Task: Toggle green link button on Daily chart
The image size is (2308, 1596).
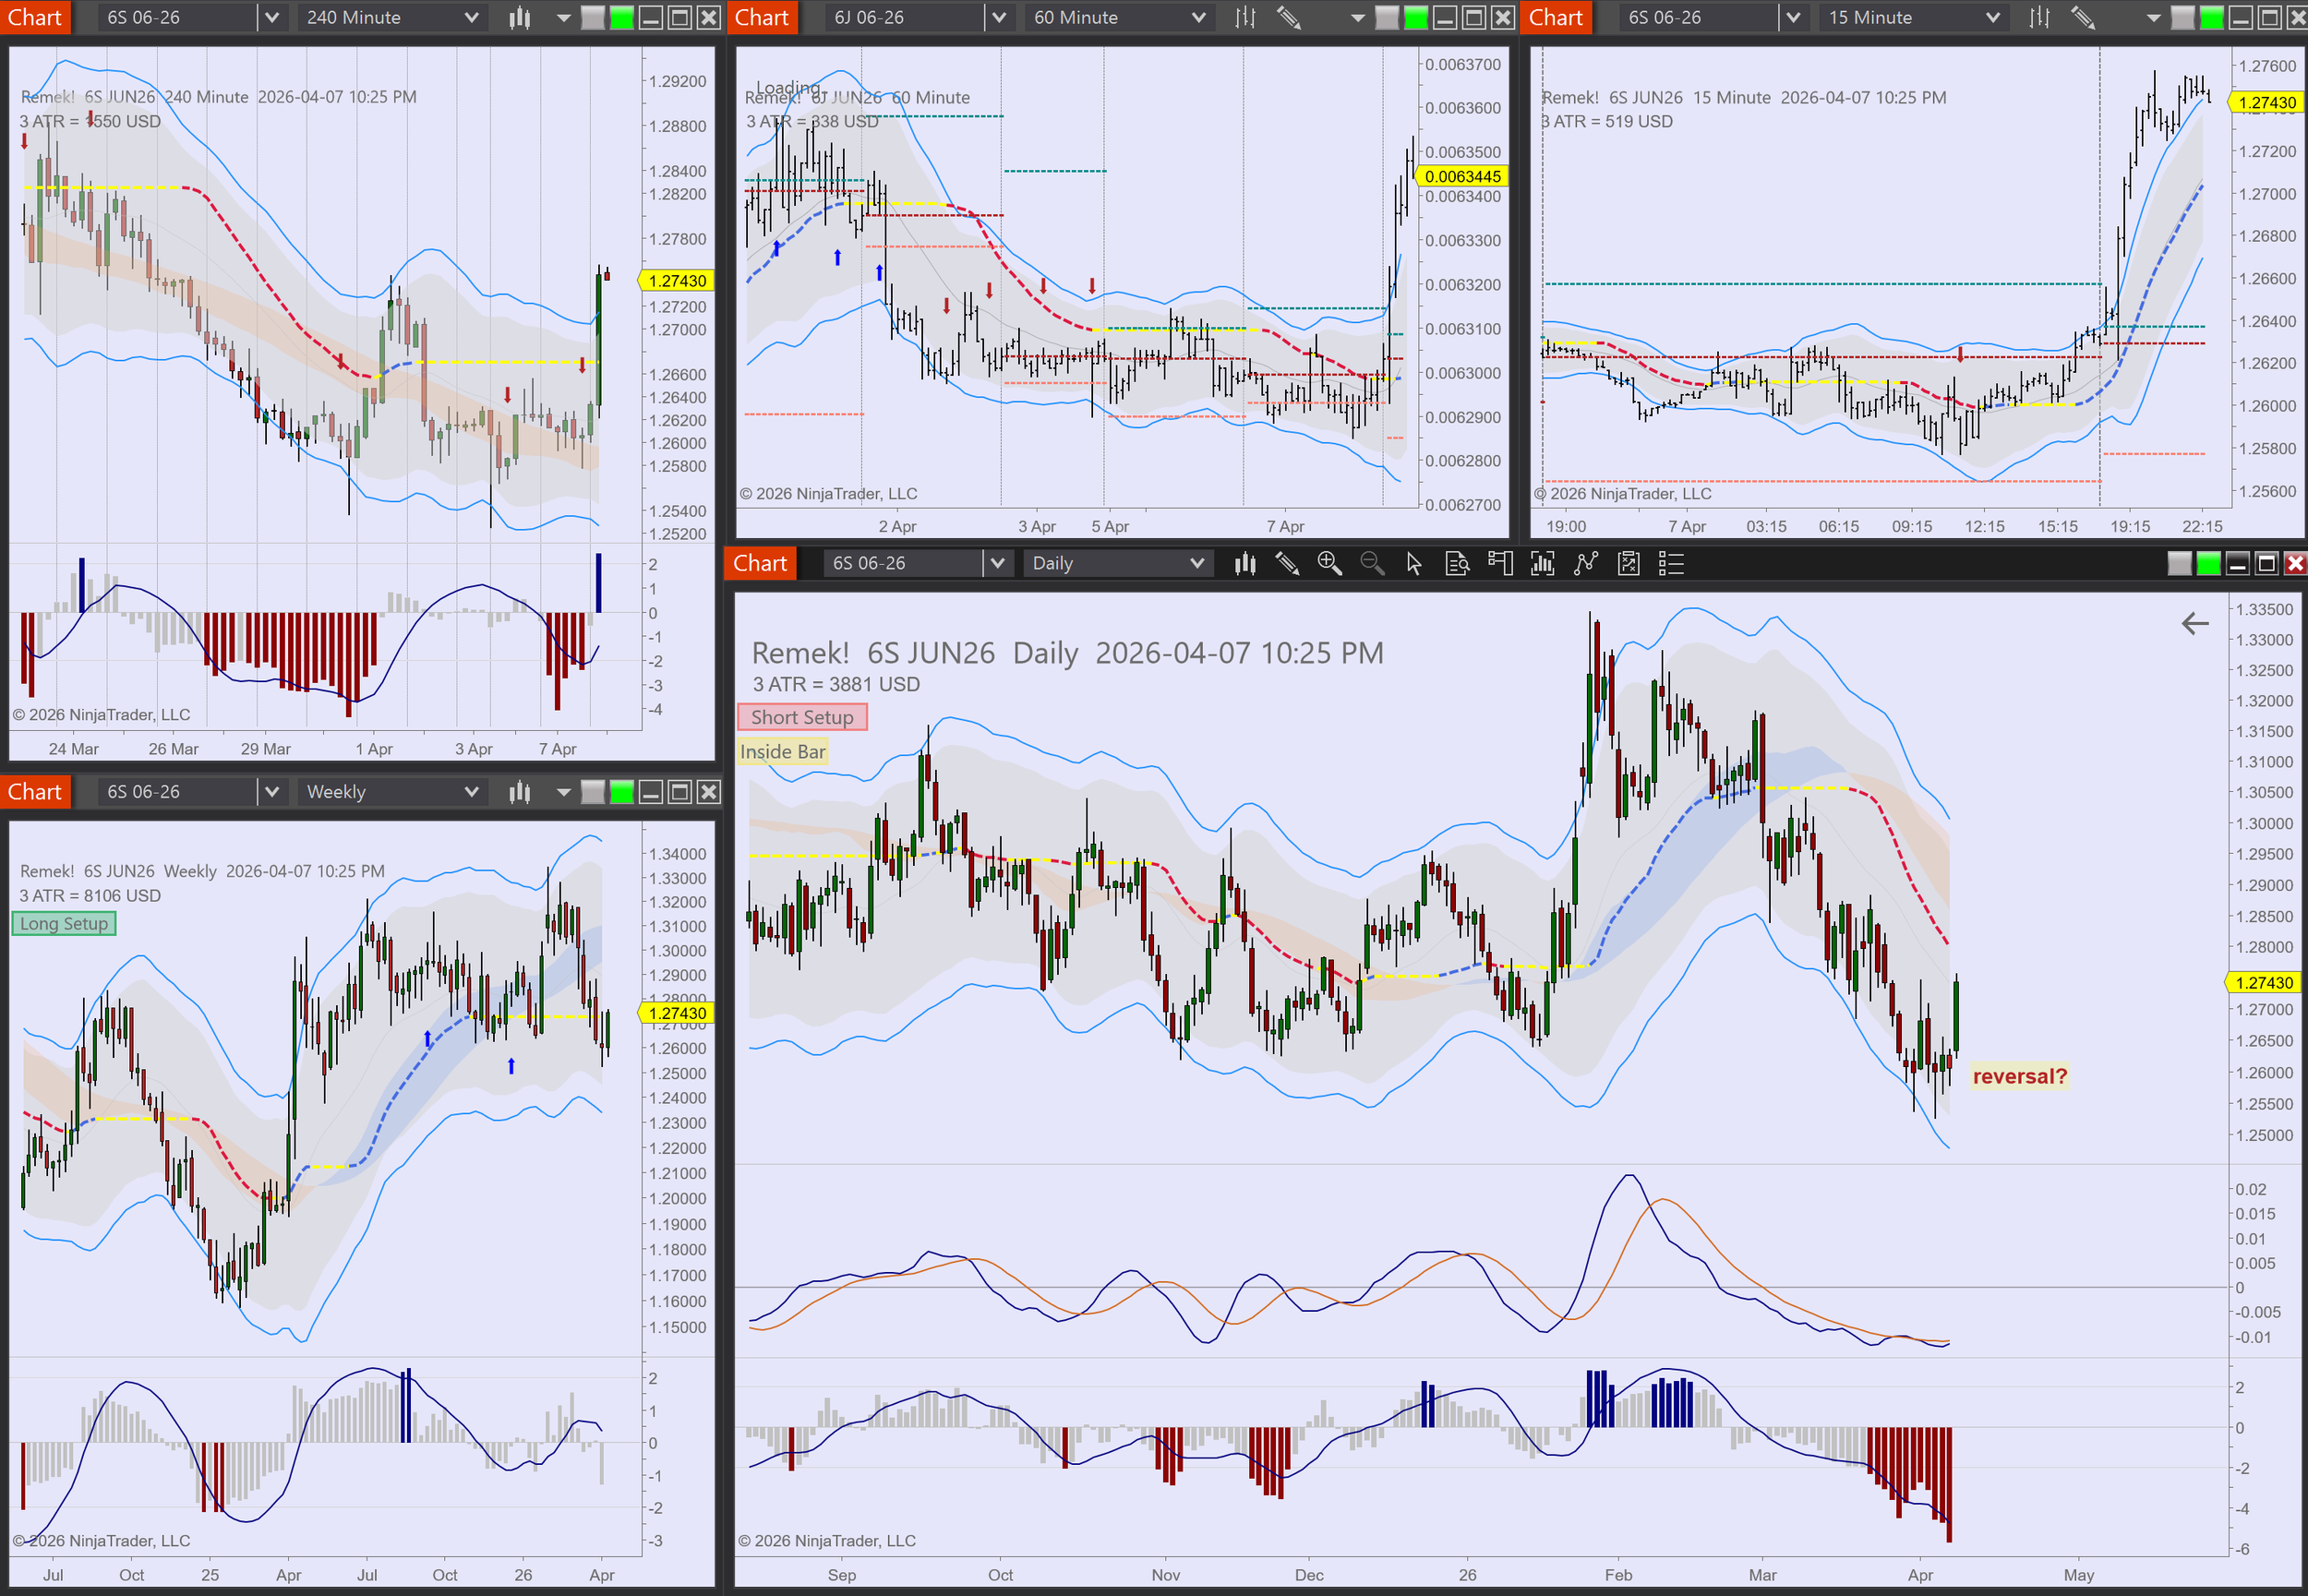Action: [x=2208, y=564]
